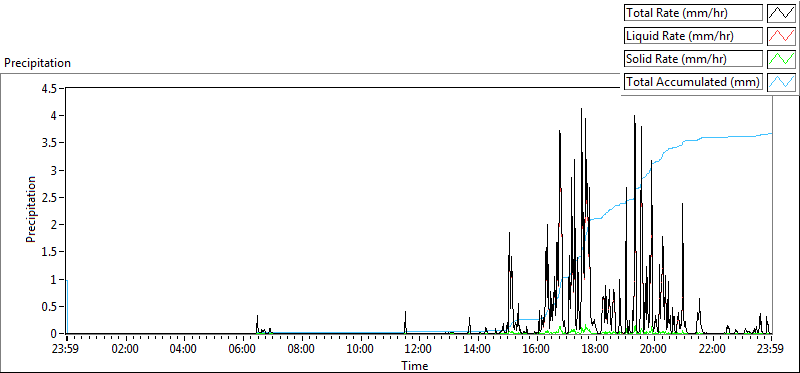Click the first 23:59 marker at axis start

click(66, 350)
